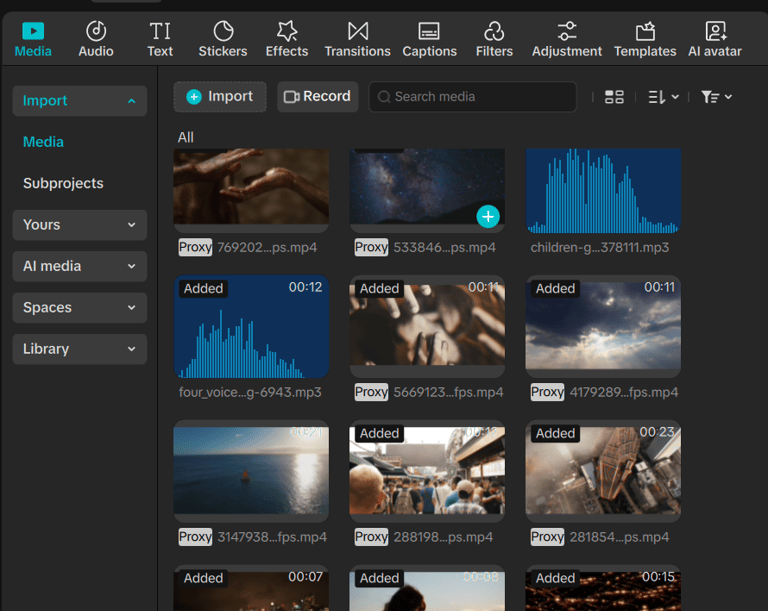This screenshot has height=611, width=768.
Task: Add the starry sky clip with plus icon
Action: coord(487,216)
